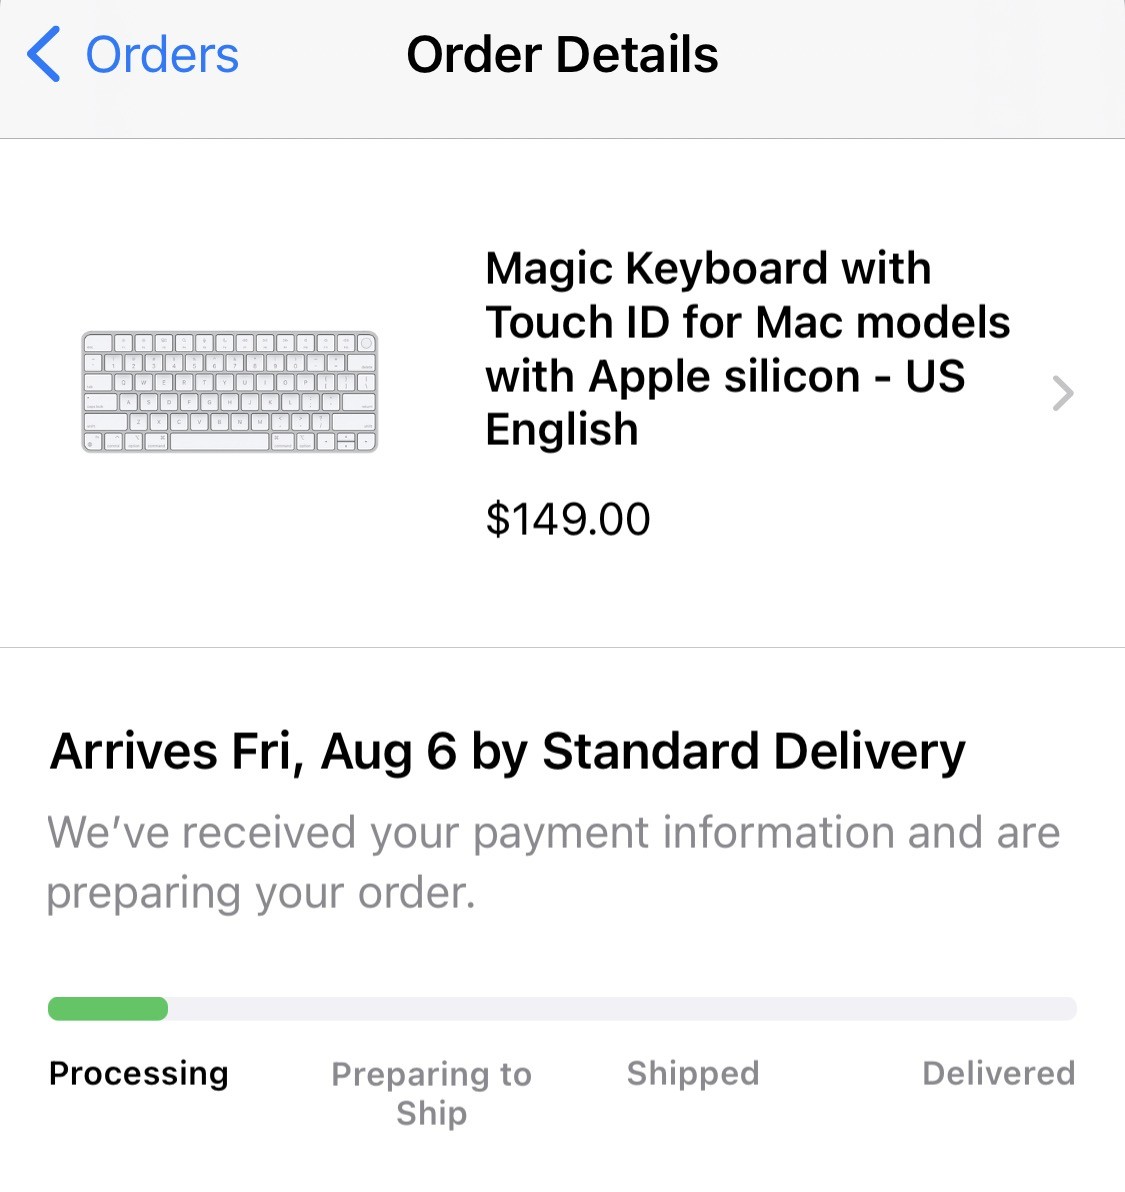This screenshot has height=1192, width=1125.
Task: Select the Delivered status step
Action: [998, 1073]
